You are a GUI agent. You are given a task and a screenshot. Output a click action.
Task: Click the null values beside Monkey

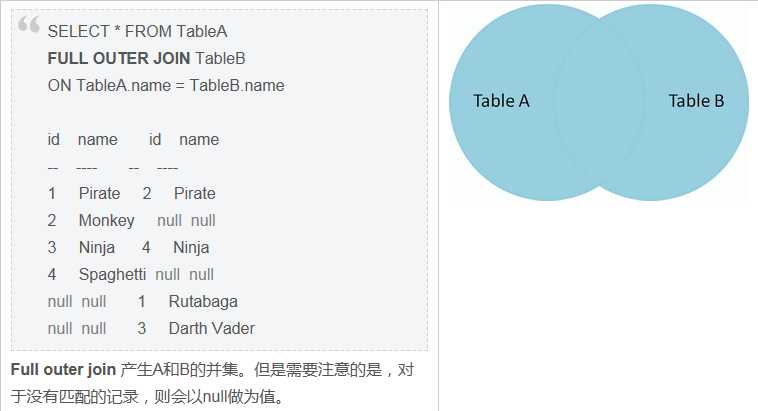coord(186,220)
